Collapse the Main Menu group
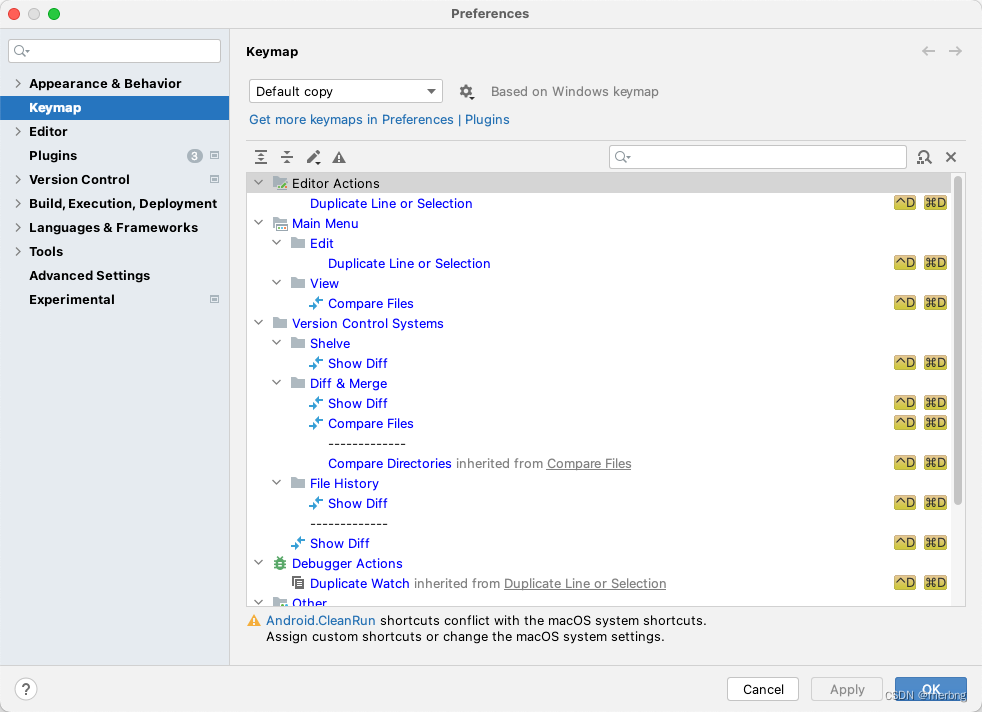Viewport: 982px width, 712px height. point(259,223)
